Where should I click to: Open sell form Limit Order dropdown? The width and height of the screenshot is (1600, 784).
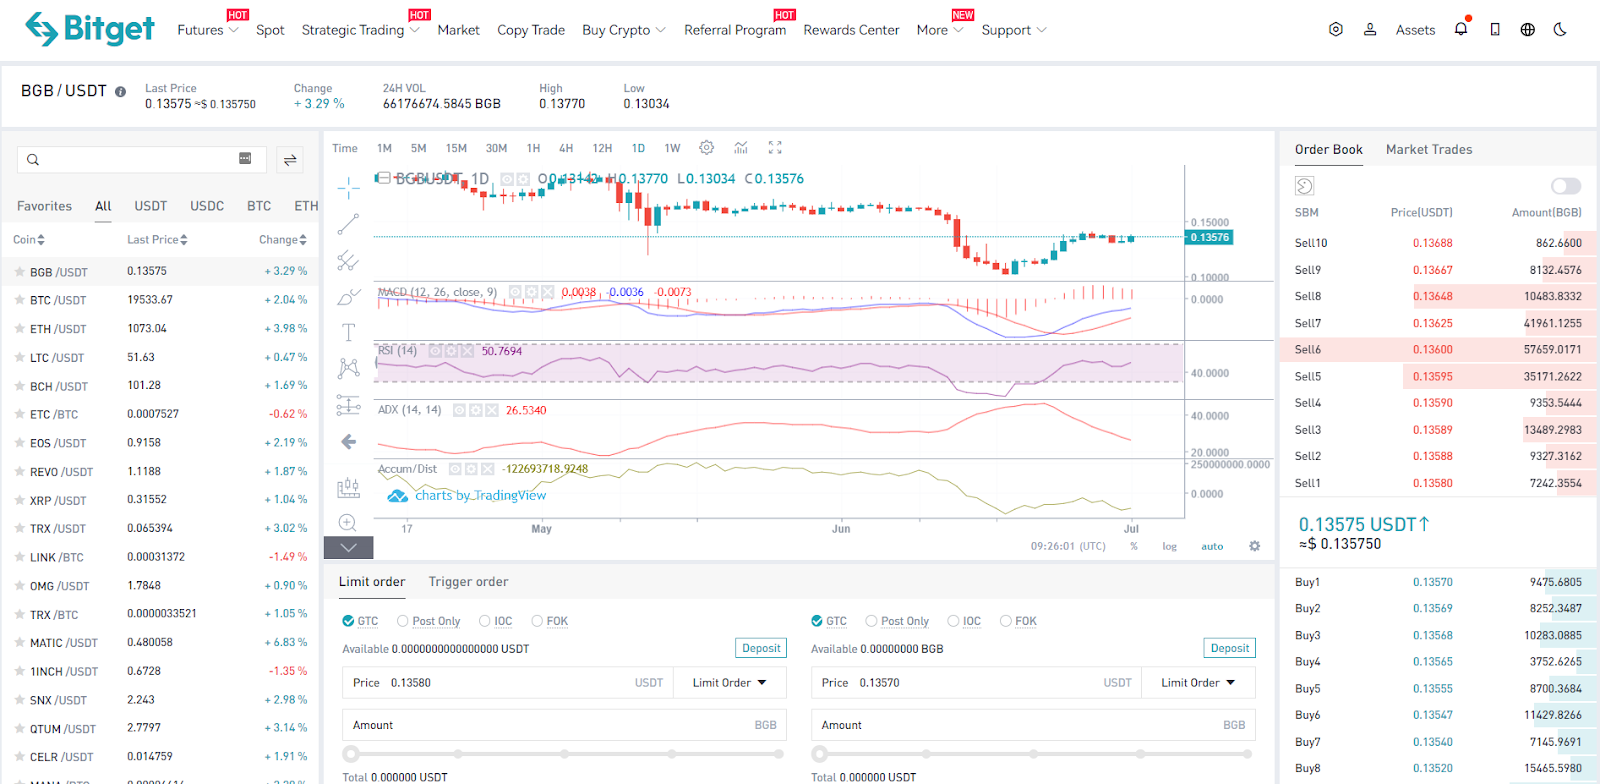(x=1198, y=683)
